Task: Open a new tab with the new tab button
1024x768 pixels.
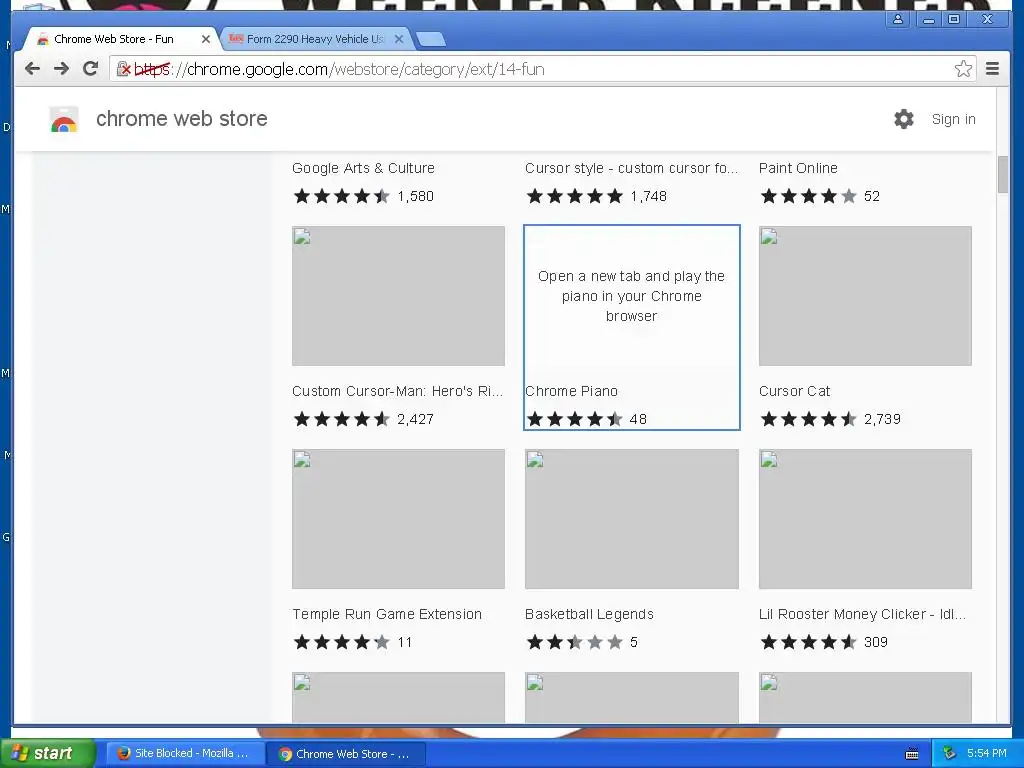Action: (431, 39)
